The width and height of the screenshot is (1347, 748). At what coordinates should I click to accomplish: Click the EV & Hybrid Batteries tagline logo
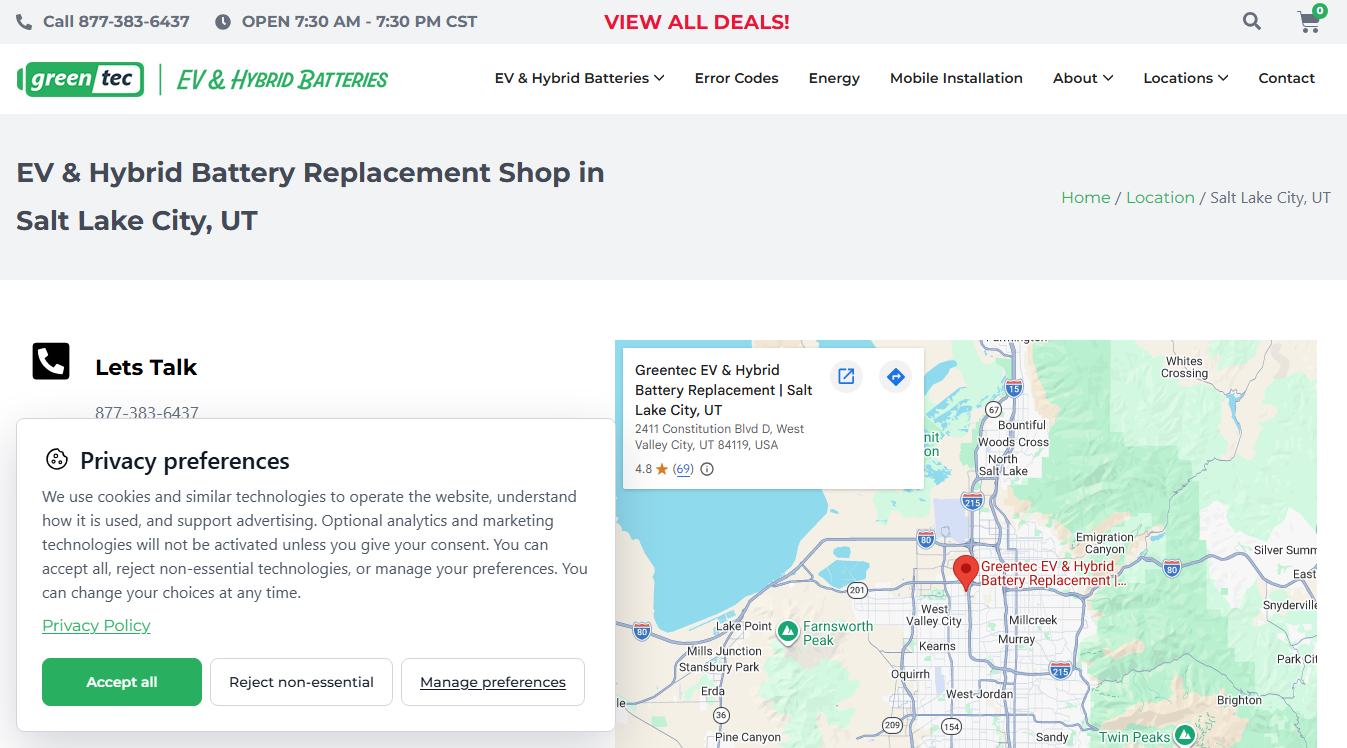(282, 79)
